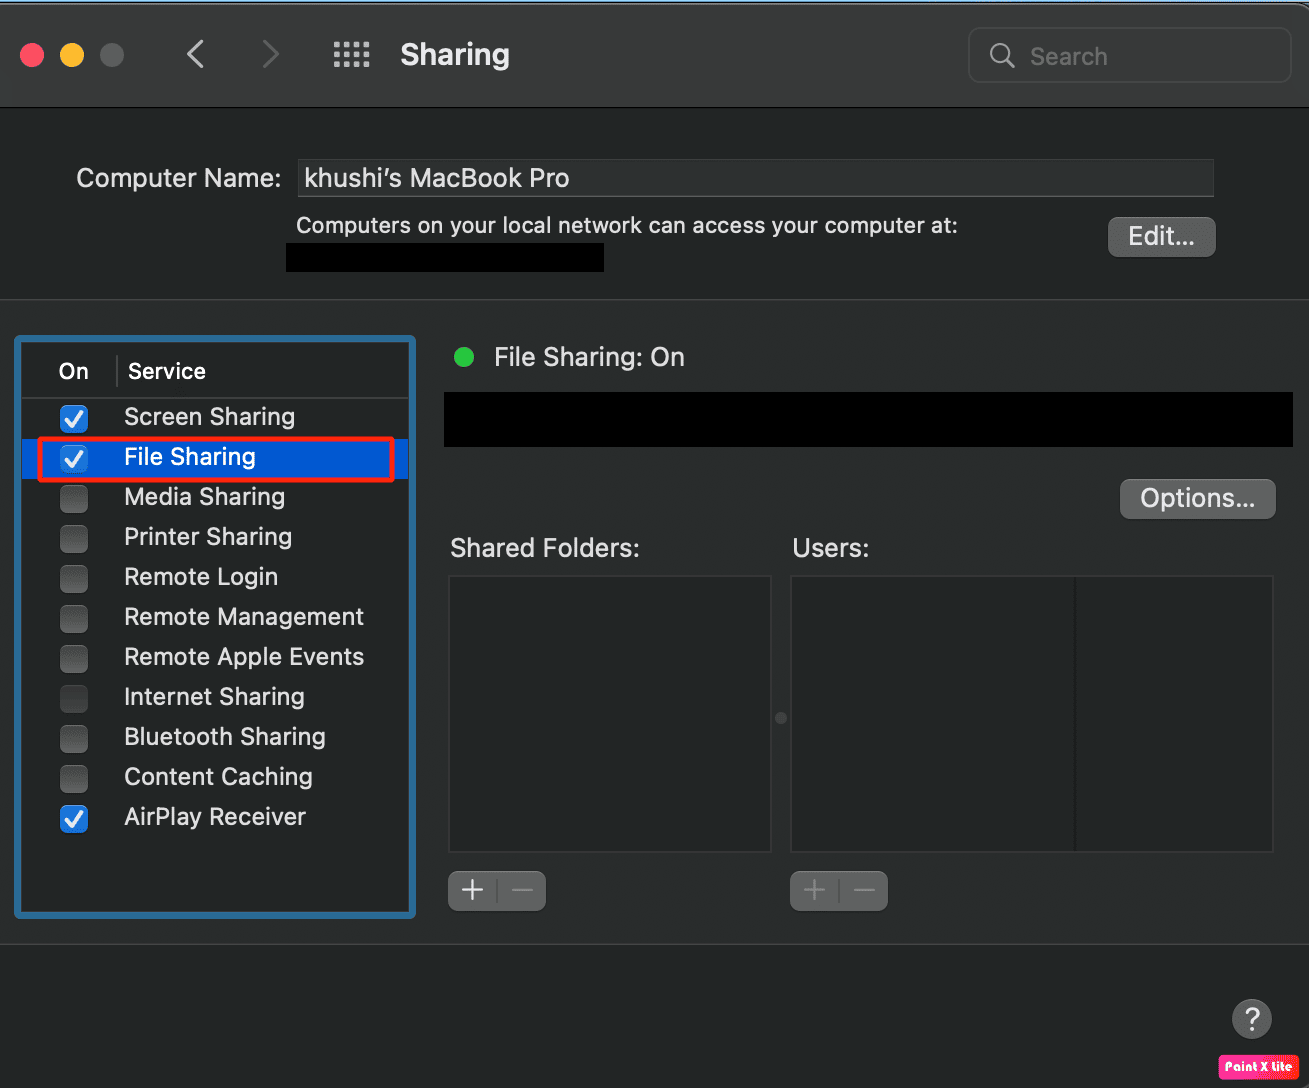Remove shared folder with minus button
This screenshot has height=1088, width=1309.
click(522, 890)
